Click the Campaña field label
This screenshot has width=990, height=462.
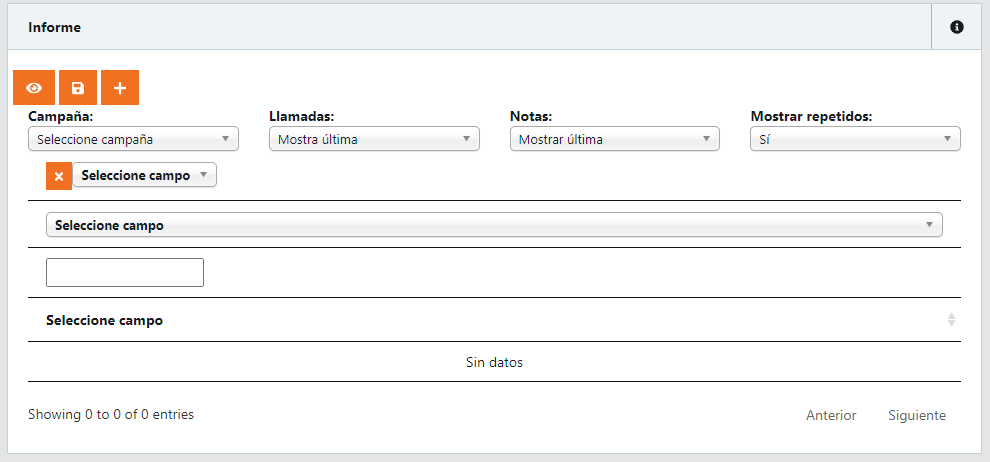[x=61, y=116]
